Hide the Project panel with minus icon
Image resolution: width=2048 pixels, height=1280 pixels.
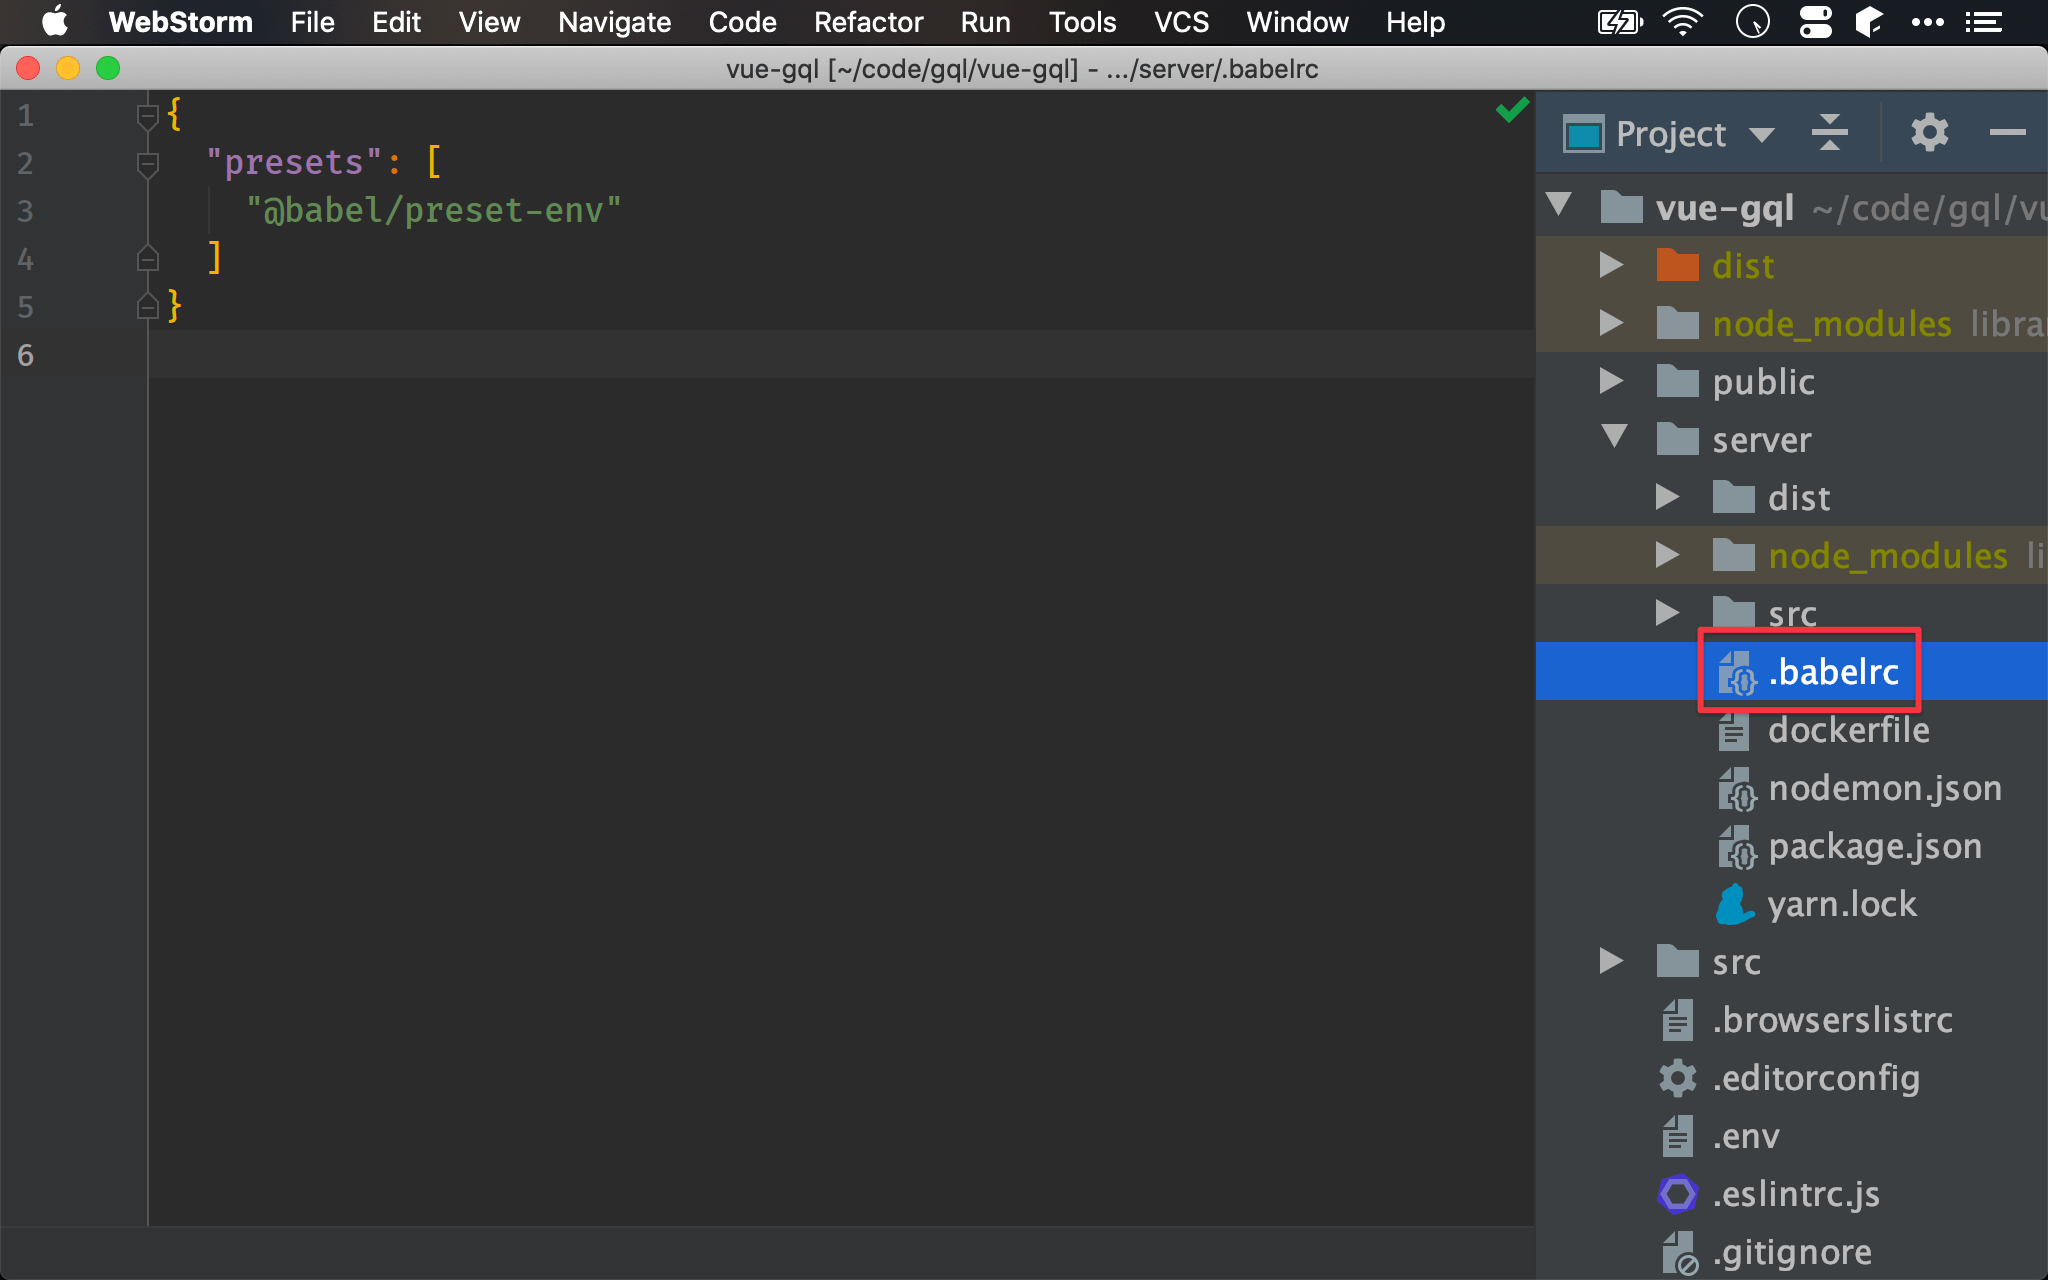coord(2007,133)
